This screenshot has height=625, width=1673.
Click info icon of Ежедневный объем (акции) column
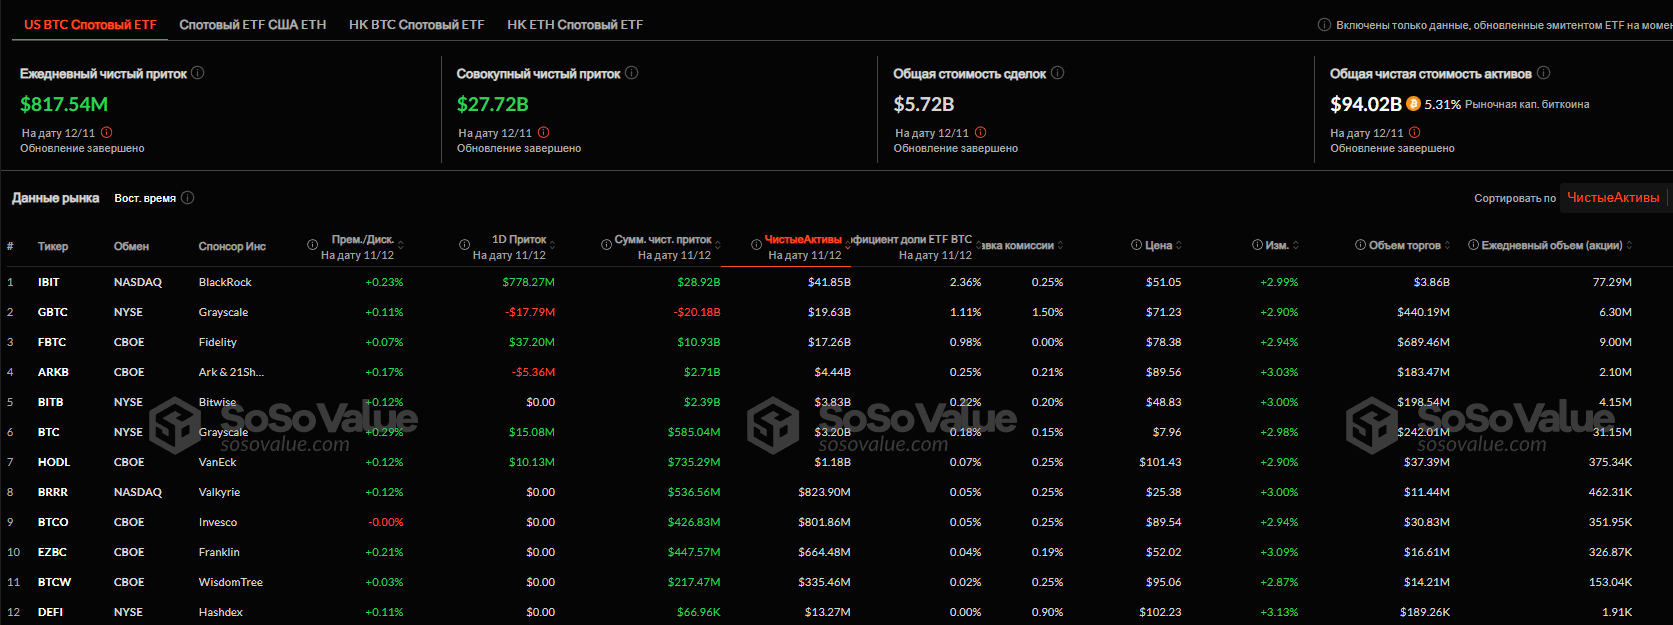point(1474,245)
